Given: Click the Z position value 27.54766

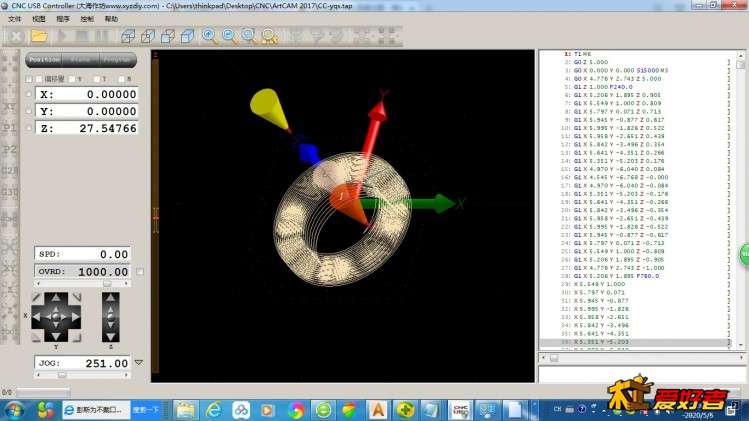Looking at the screenshot, I should pyautogui.click(x=108, y=129).
